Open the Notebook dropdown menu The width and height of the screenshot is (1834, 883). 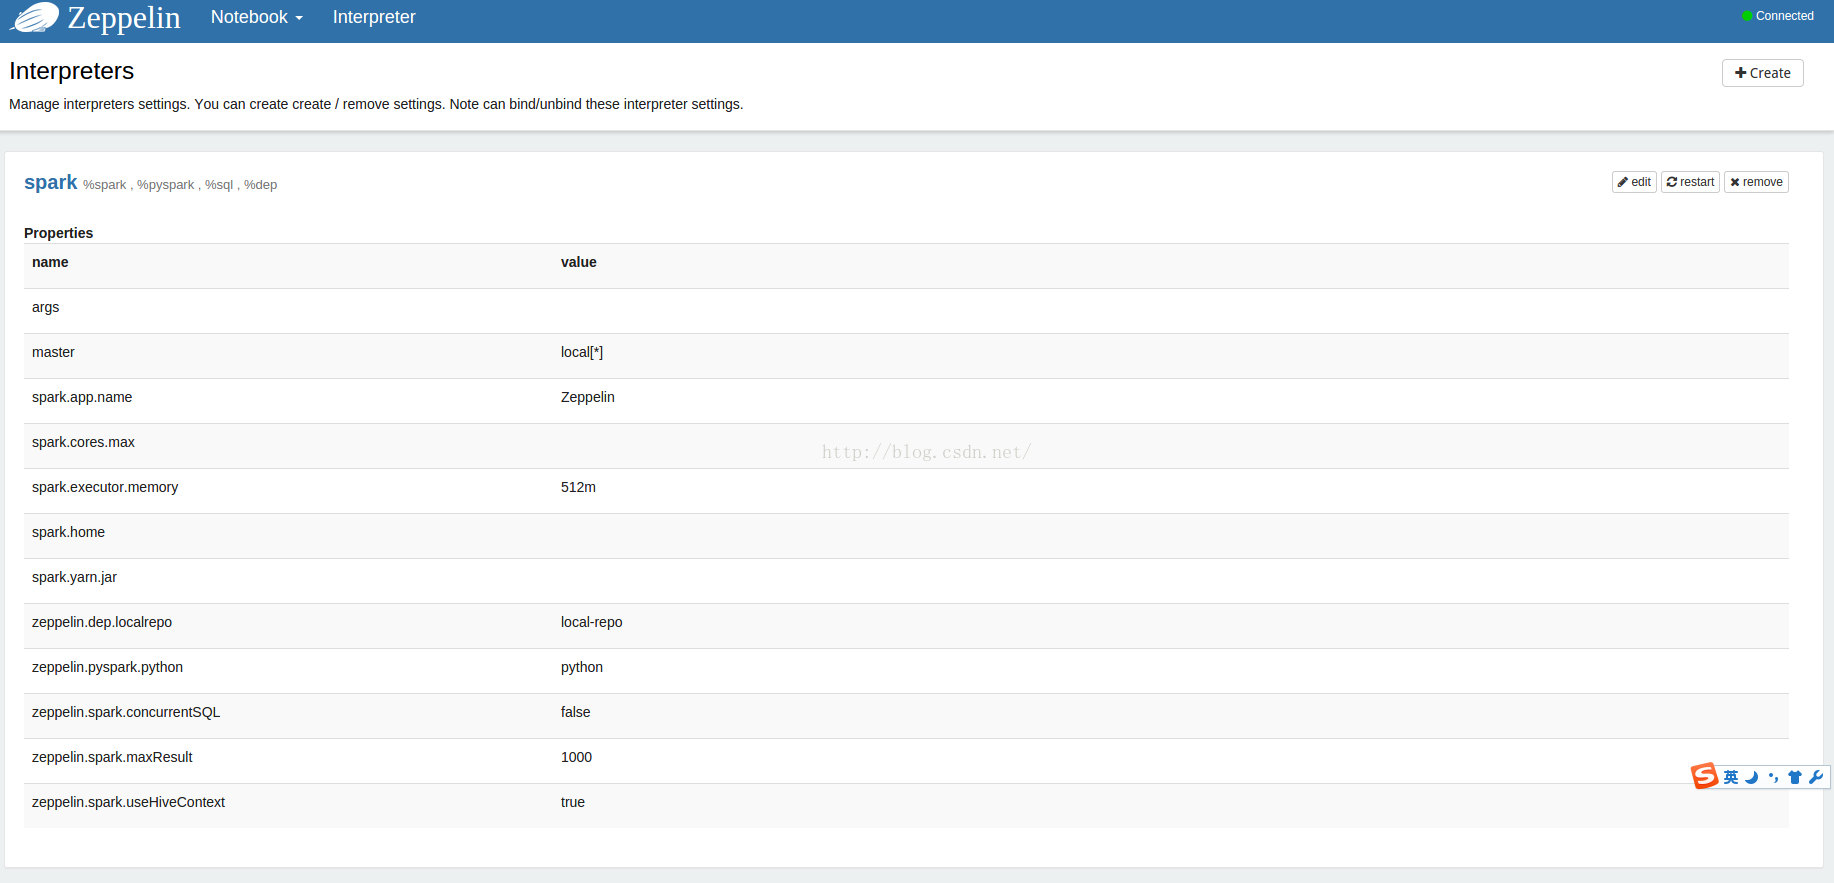tap(256, 17)
